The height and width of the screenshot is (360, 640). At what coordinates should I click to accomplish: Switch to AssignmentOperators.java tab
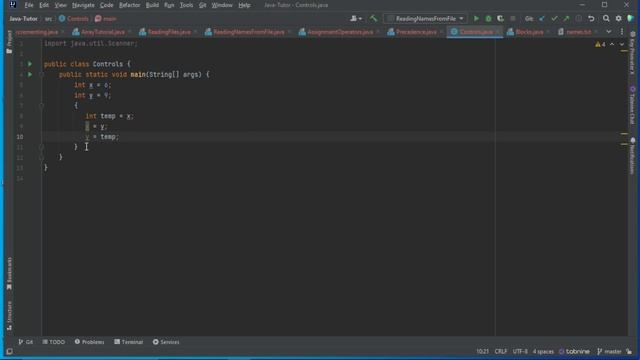[340, 32]
